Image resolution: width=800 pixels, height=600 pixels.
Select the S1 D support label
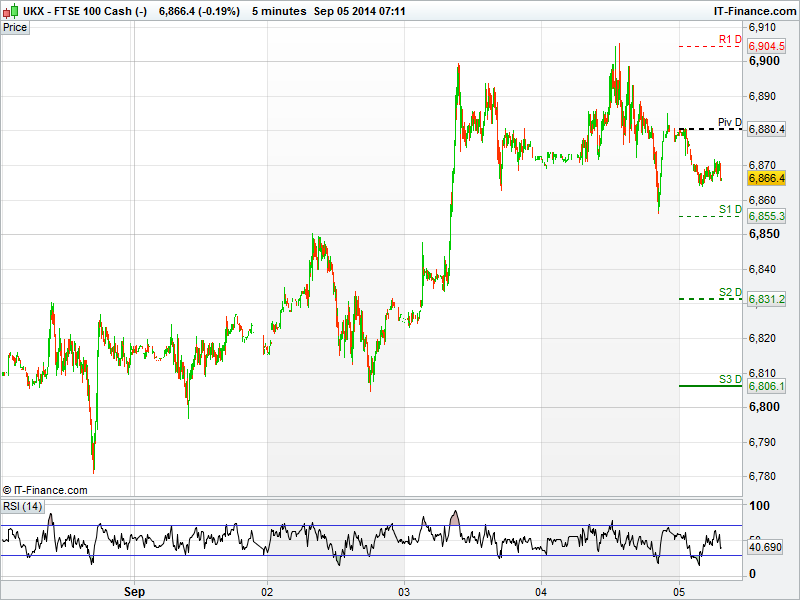point(729,209)
